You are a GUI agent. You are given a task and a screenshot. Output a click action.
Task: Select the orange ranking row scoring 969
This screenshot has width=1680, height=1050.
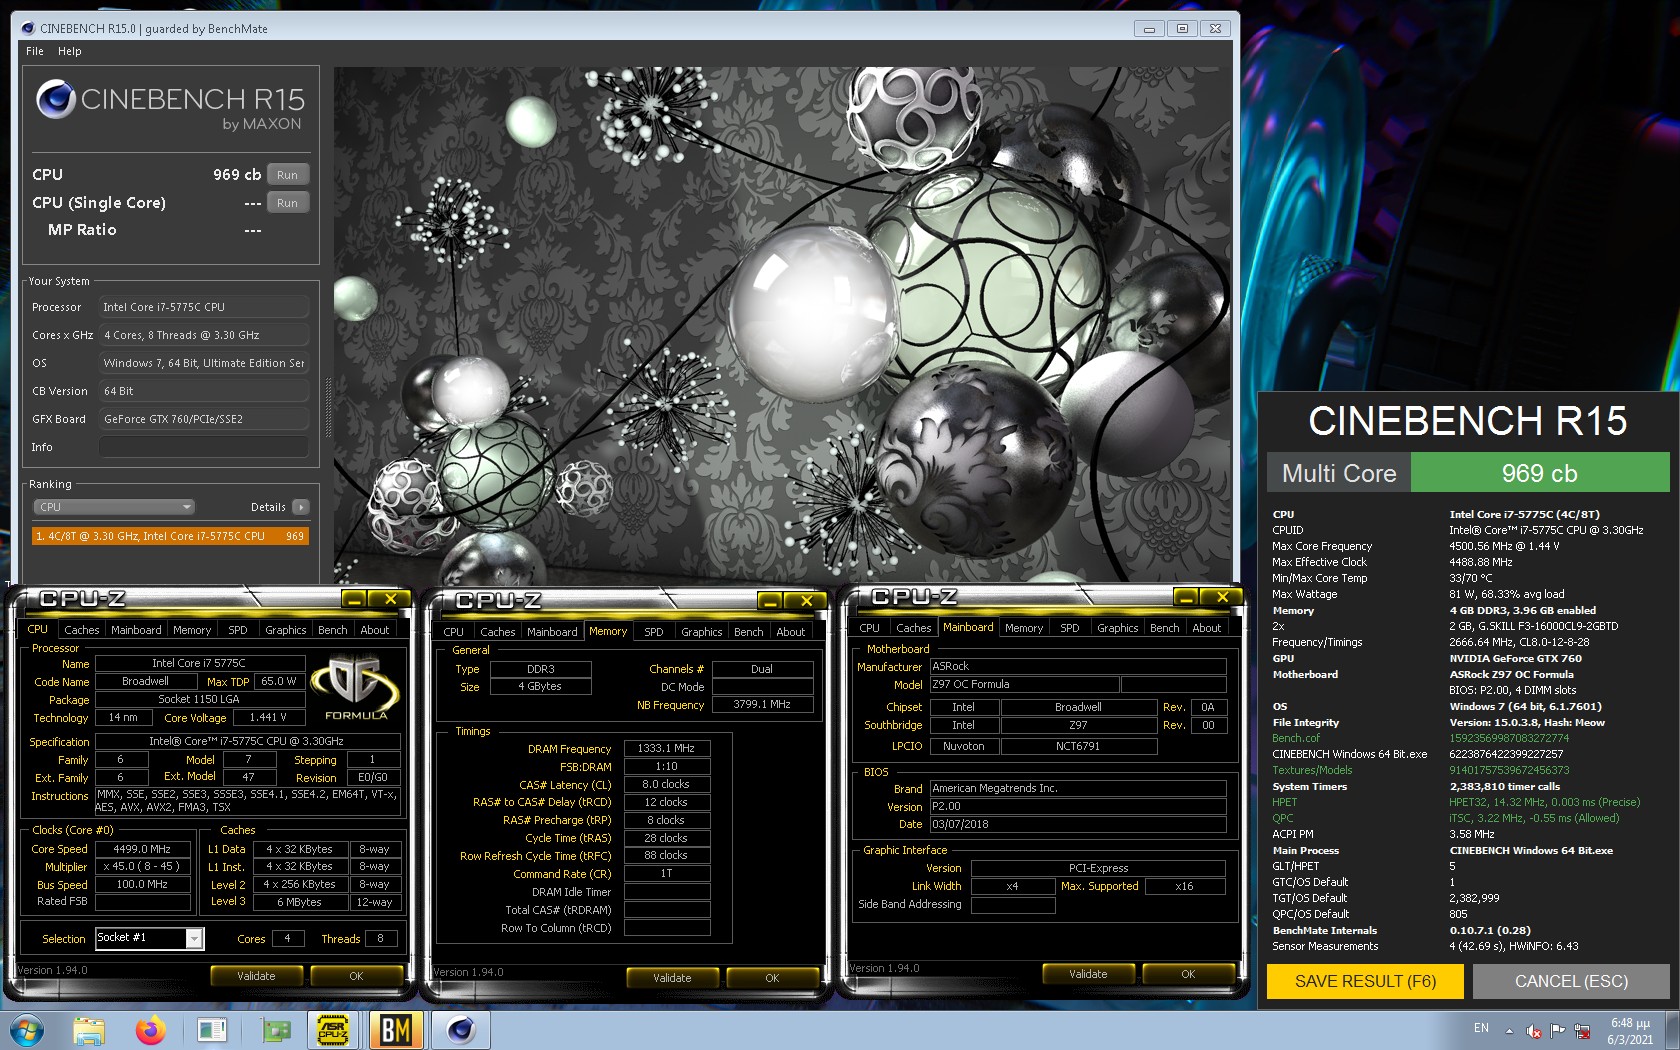pos(170,536)
